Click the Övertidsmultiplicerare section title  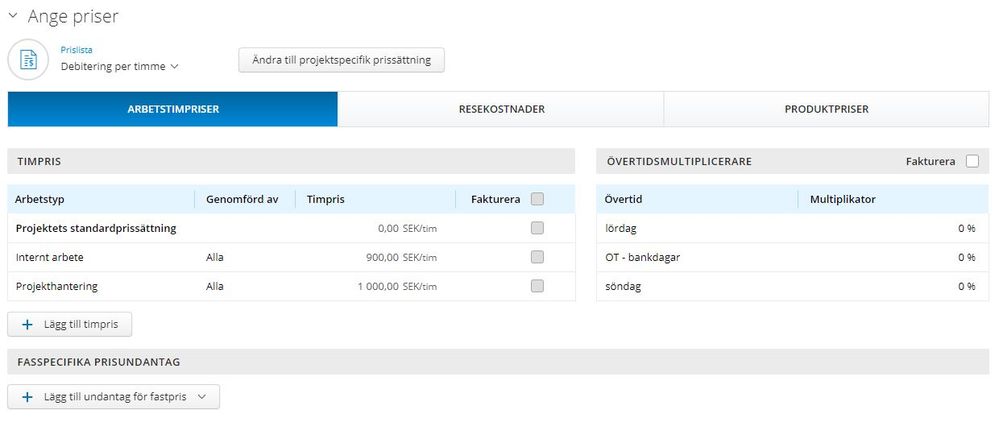point(679,161)
